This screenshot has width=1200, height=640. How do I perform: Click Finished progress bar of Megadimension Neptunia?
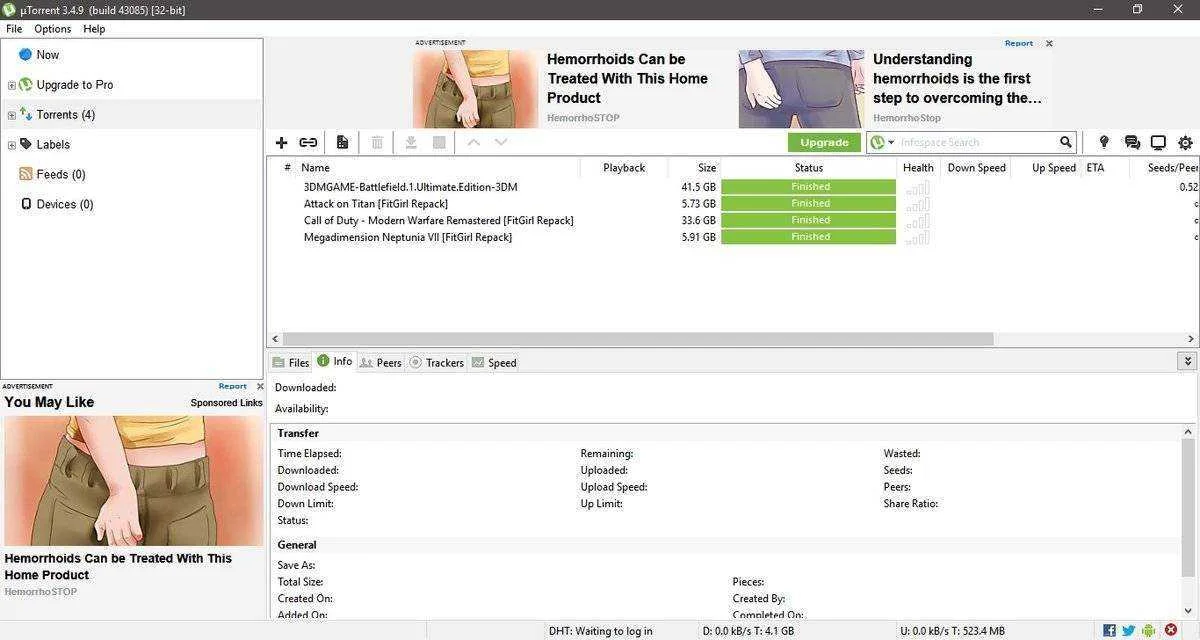click(809, 237)
